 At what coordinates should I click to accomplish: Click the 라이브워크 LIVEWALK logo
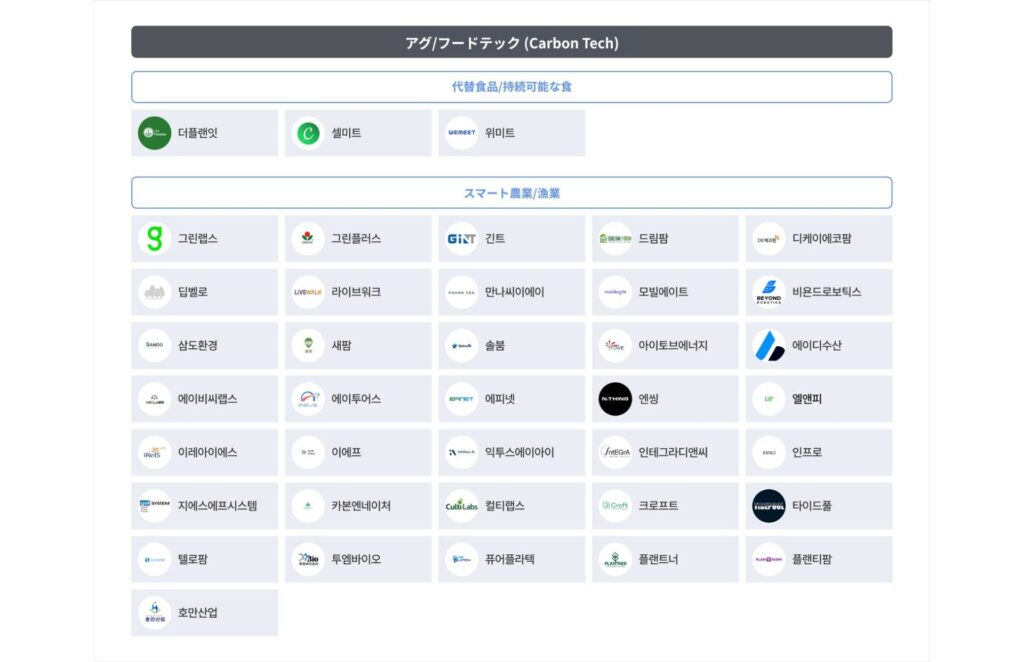point(308,292)
